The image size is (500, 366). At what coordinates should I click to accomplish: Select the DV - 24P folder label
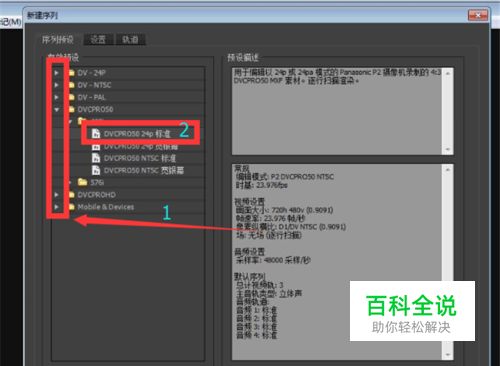[x=92, y=73]
